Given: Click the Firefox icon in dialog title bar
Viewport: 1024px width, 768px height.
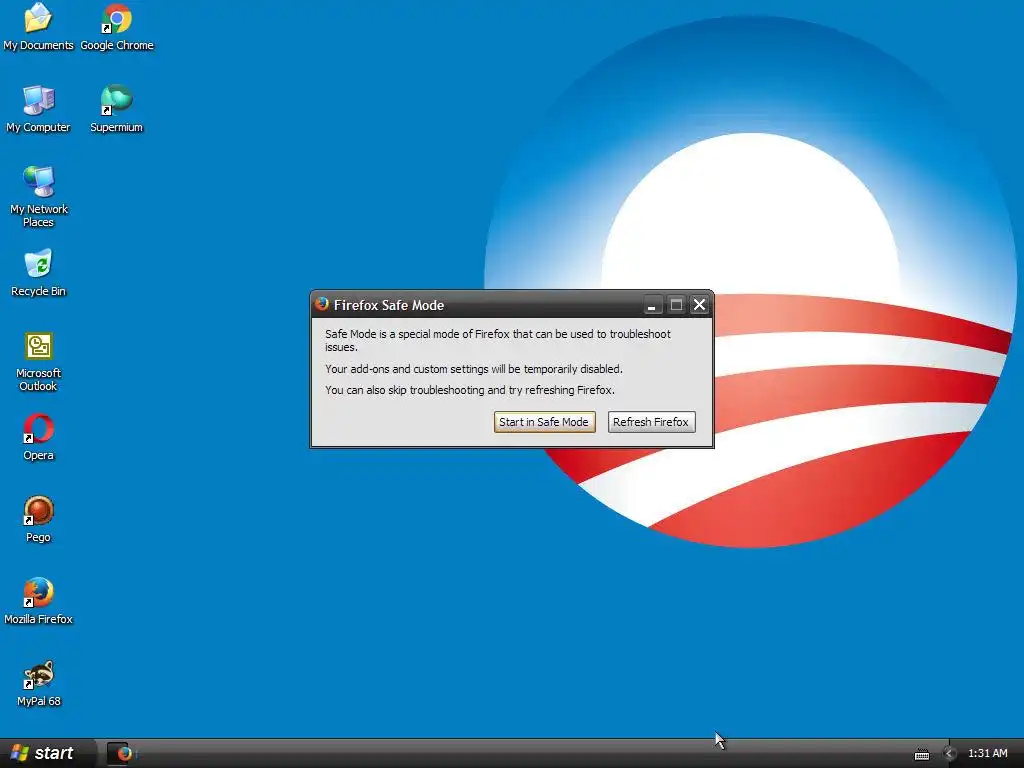Looking at the screenshot, I should tap(321, 304).
